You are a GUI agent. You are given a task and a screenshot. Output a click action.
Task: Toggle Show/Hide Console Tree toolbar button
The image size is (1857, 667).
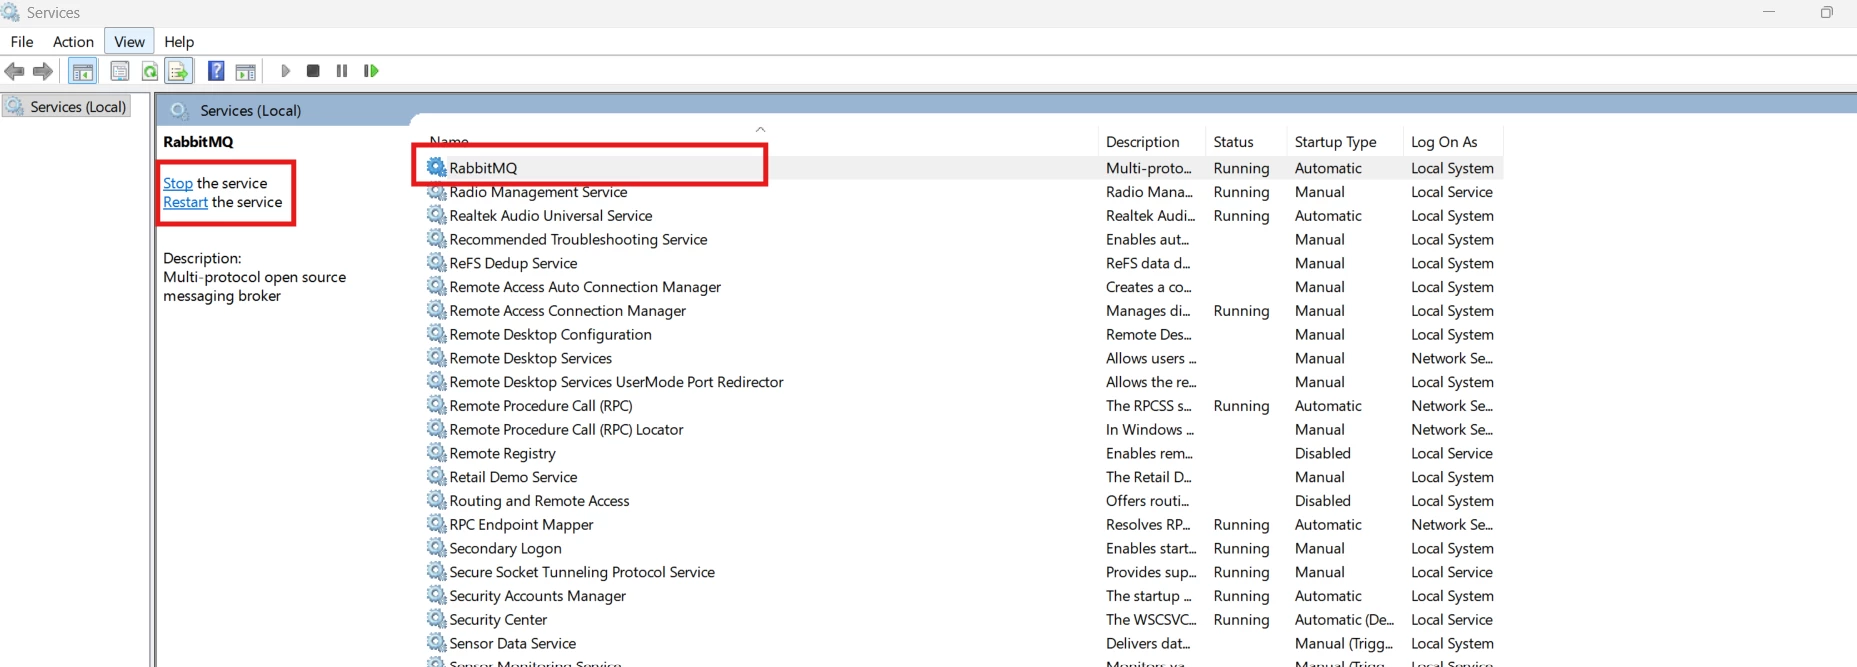point(83,71)
